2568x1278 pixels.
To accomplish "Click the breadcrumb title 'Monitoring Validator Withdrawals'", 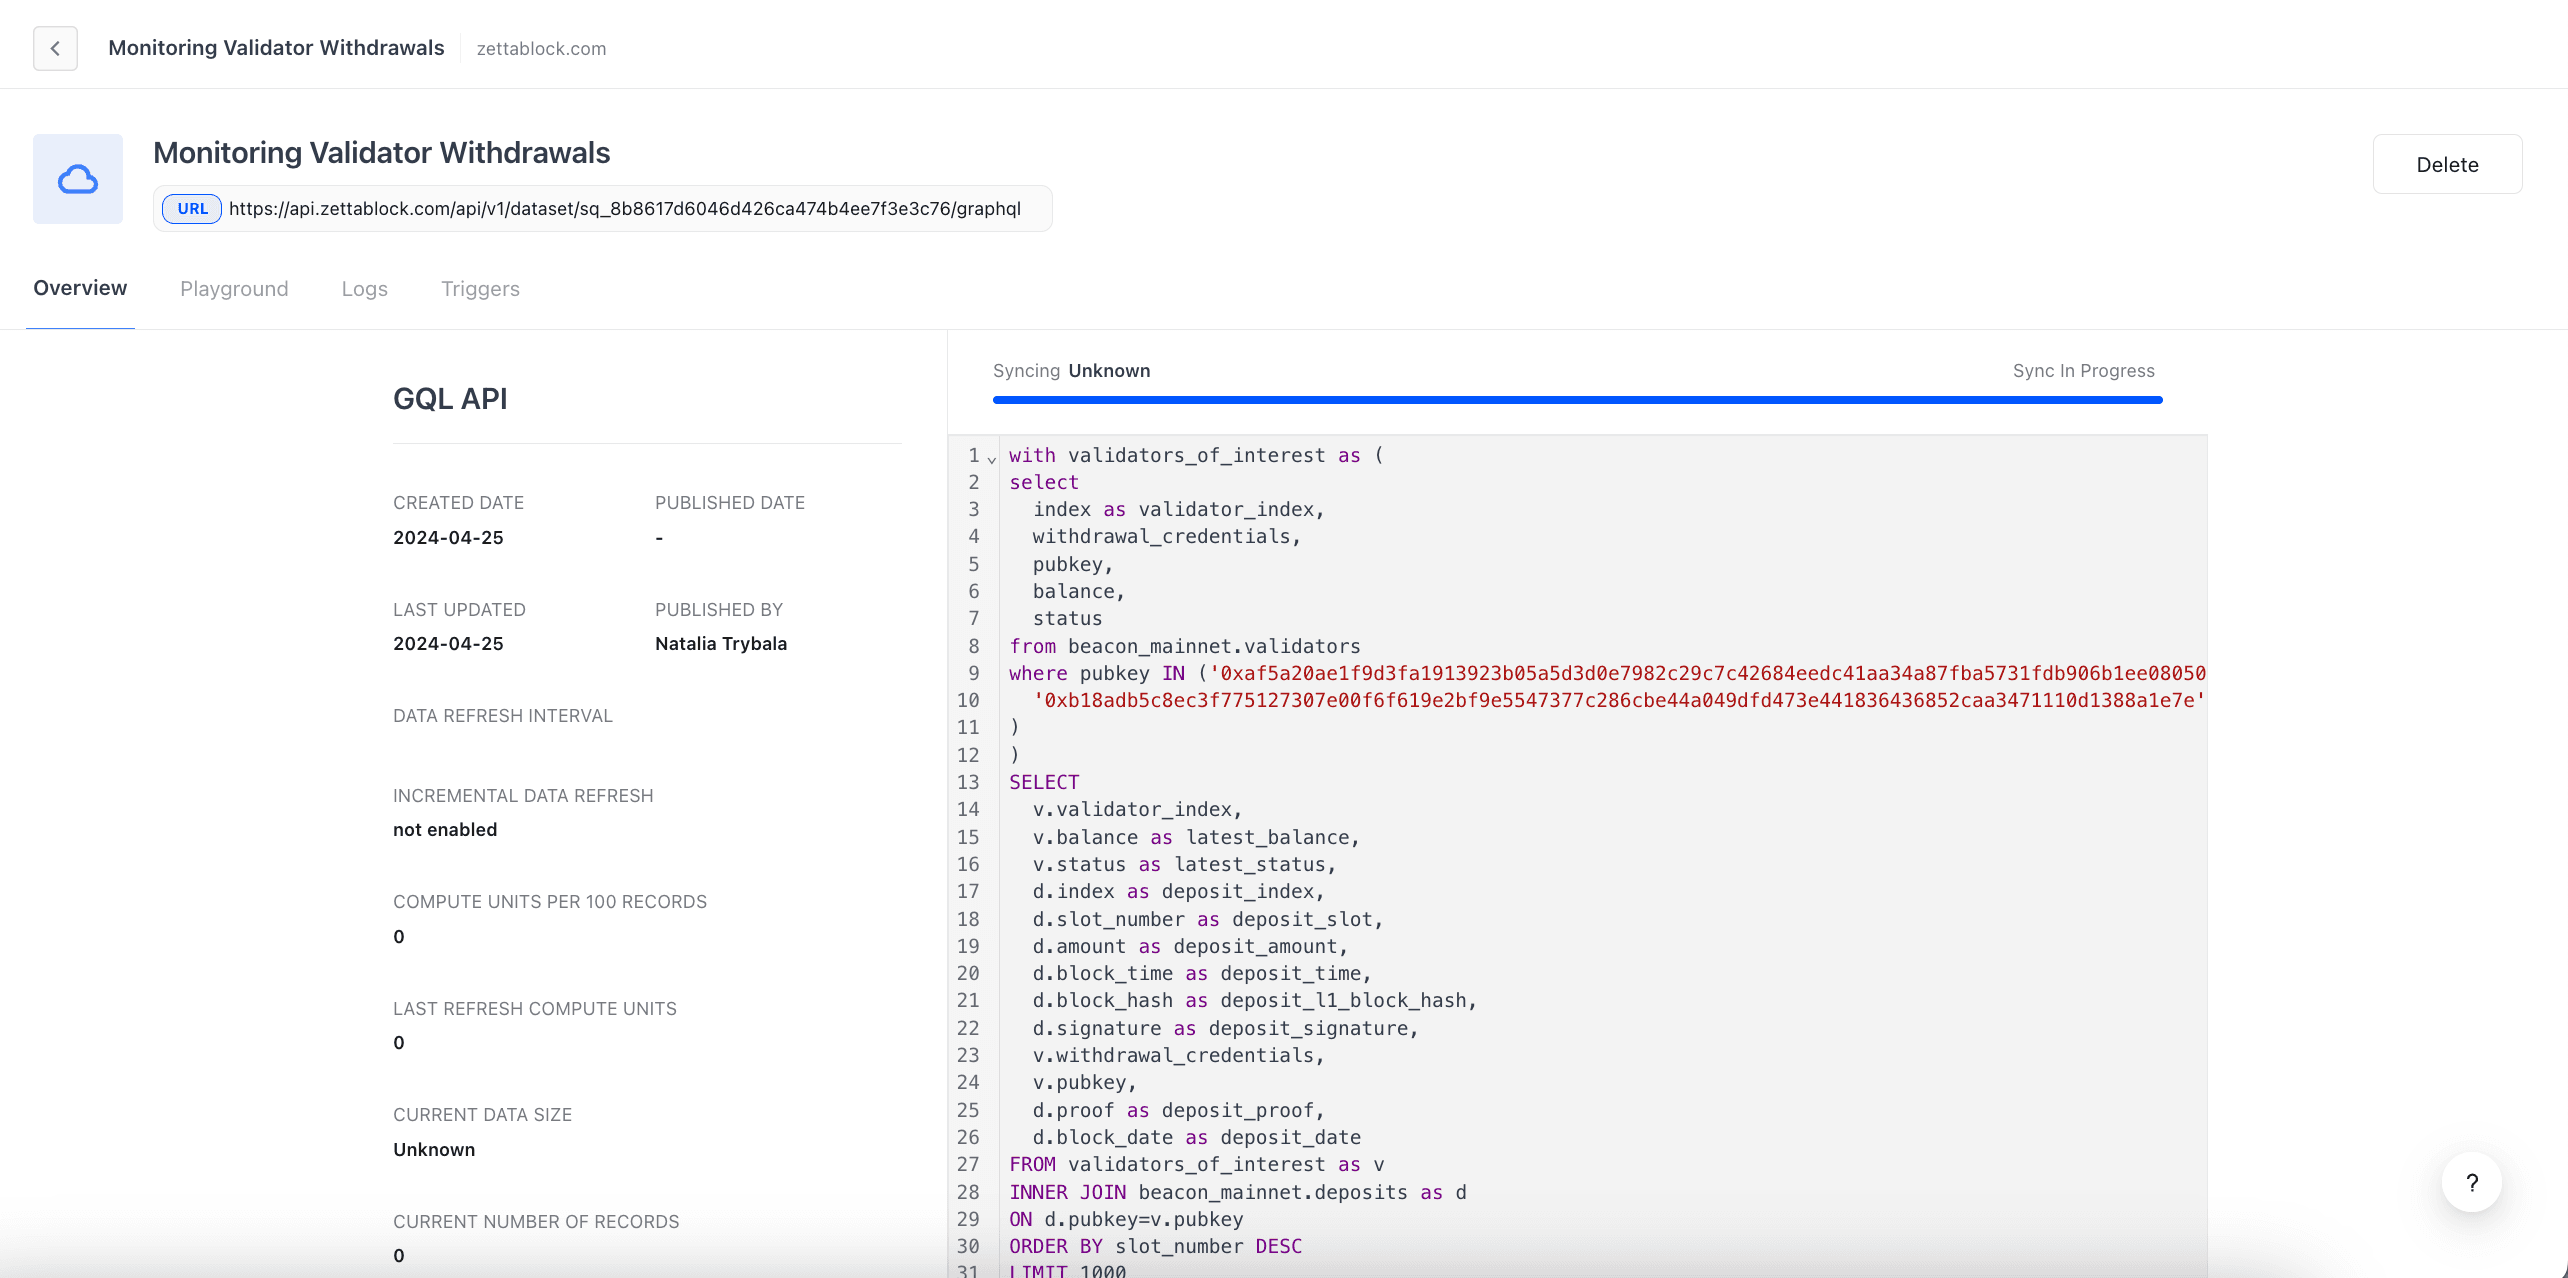I will click(276, 48).
